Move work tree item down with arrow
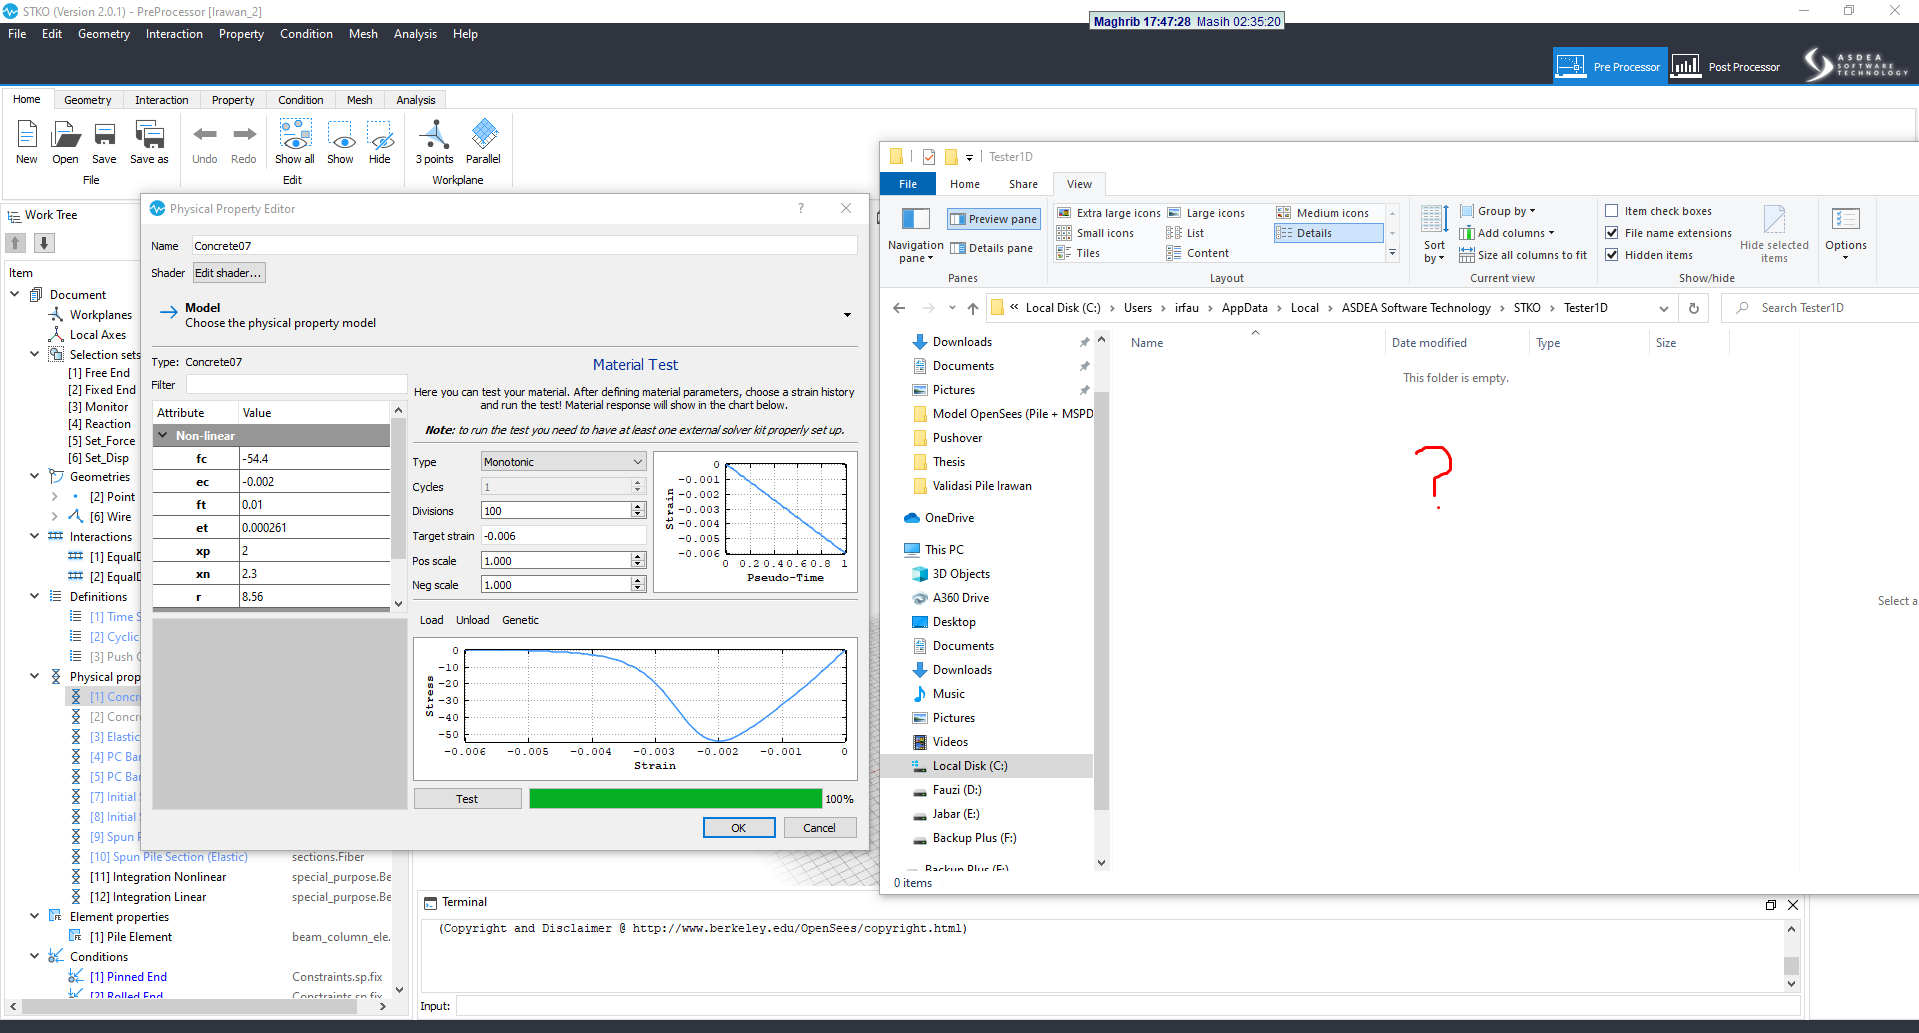 [44, 243]
